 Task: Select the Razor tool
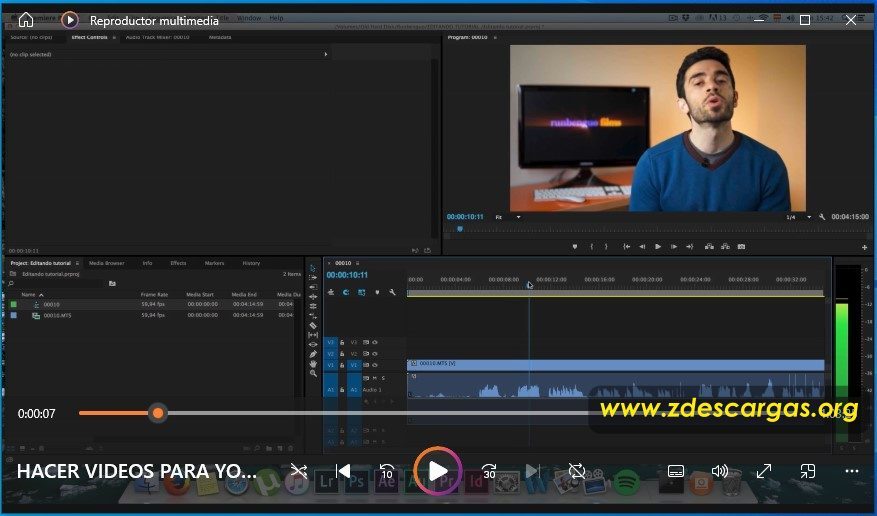(313, 325)
